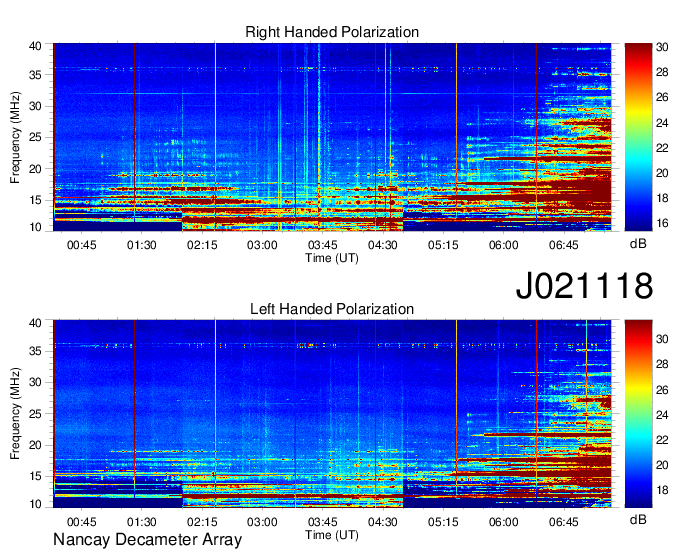Click the Left Handed Polarization title

[x=332, y=309]
